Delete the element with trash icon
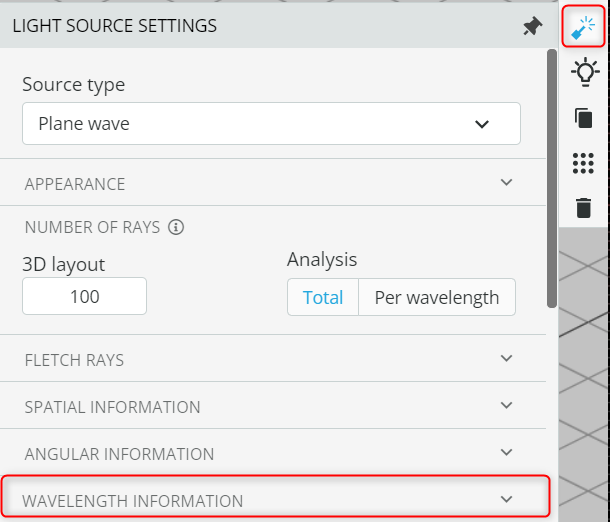Viewport: 610px width, 522px height. 584,208
